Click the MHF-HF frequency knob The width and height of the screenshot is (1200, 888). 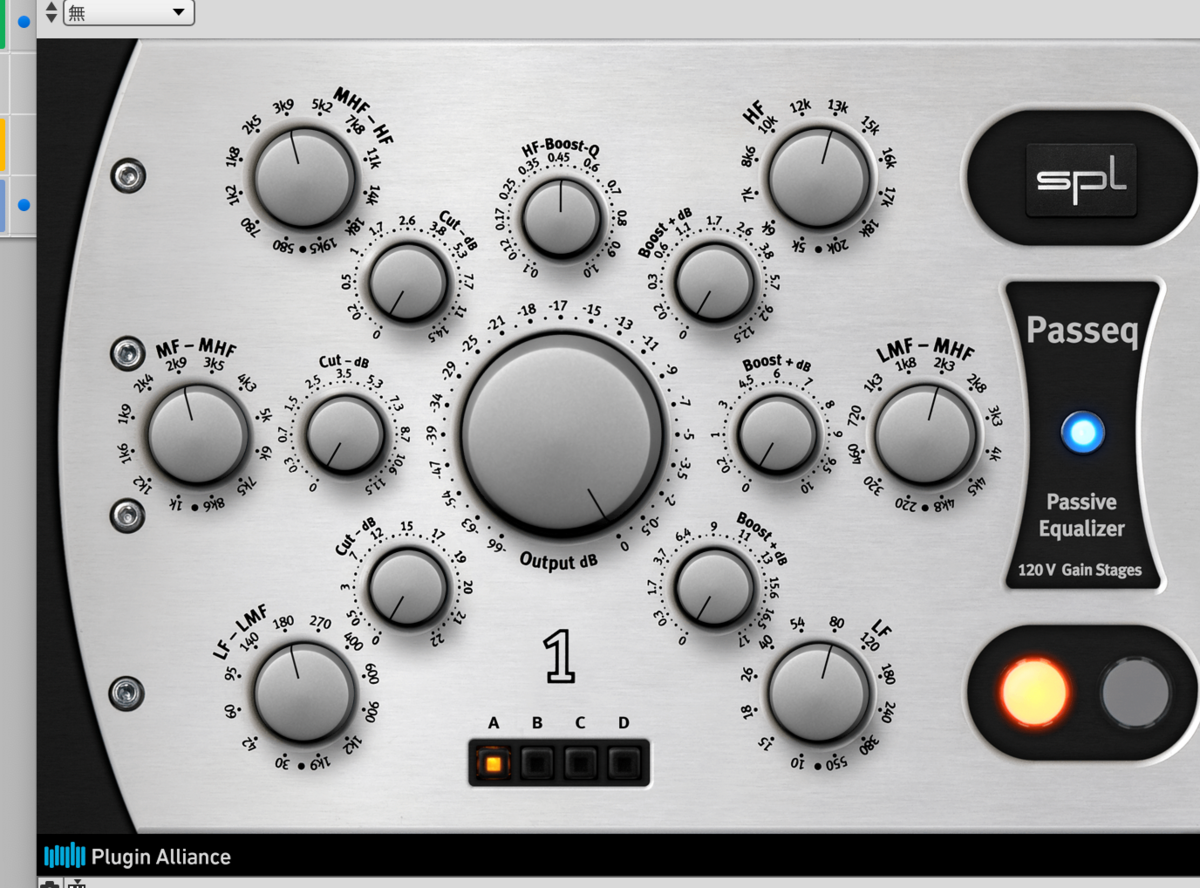pyautogui.click(x=305, y=179)
